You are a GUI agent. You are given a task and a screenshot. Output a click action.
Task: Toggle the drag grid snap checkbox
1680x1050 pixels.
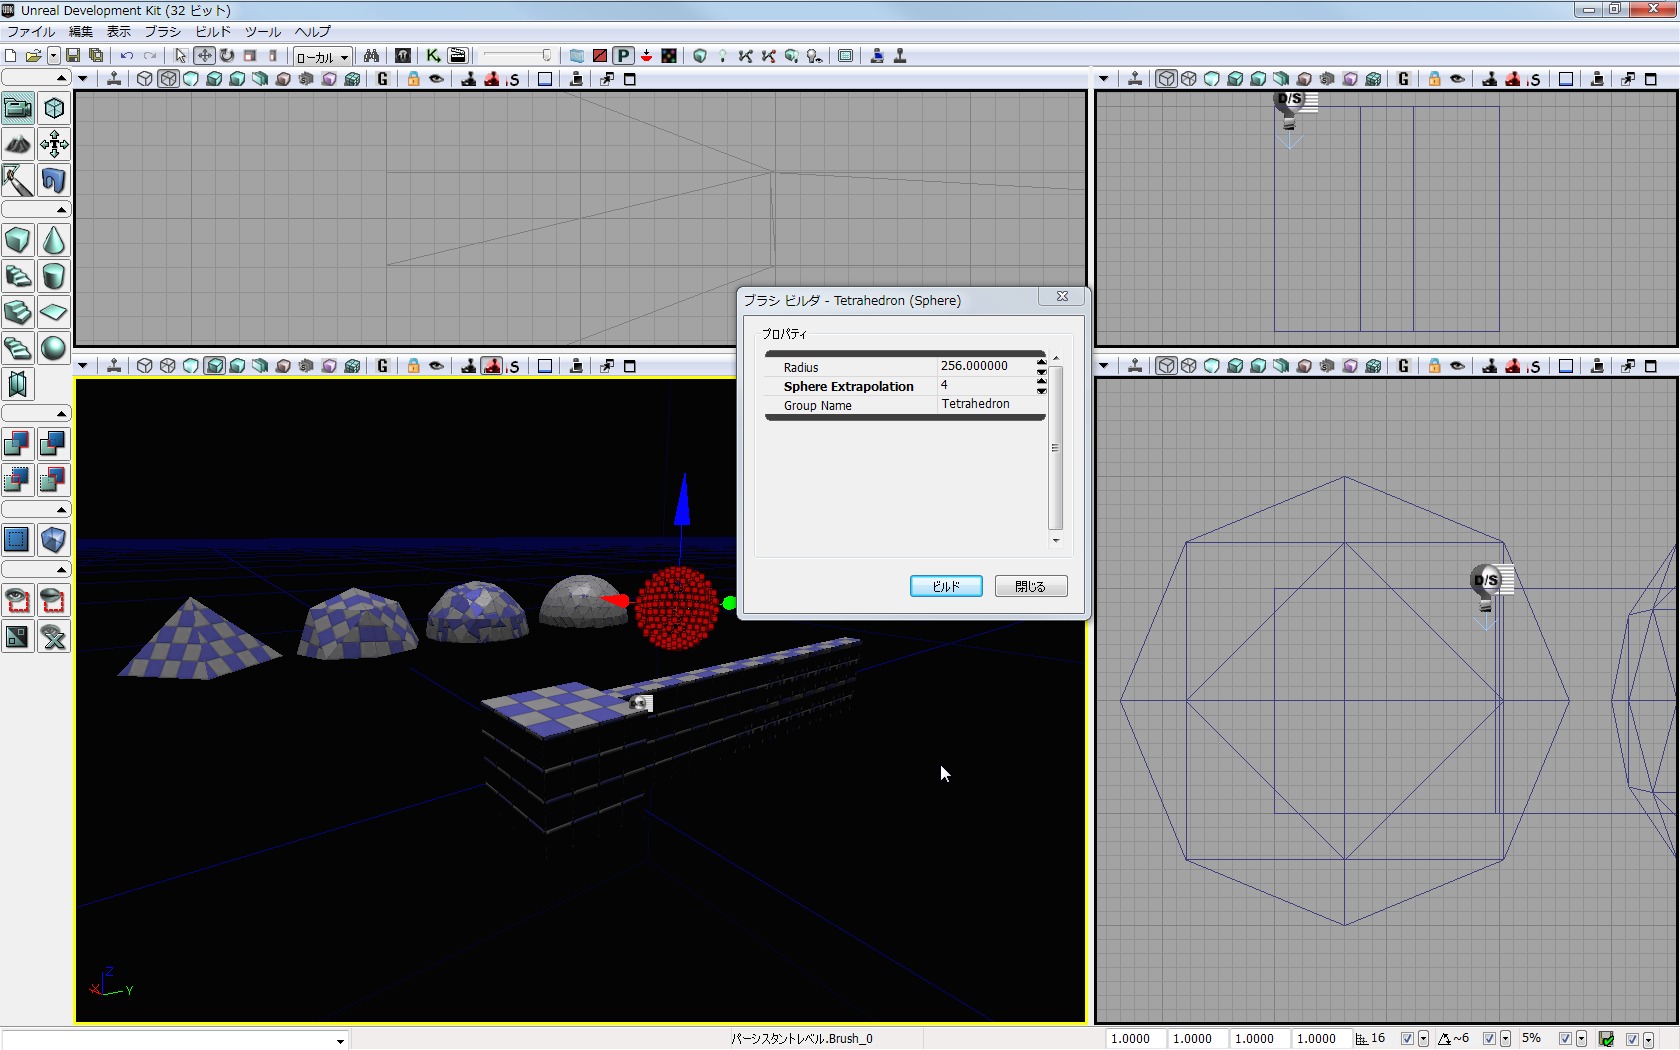pyautogui.click(x=1407, y=1039)
